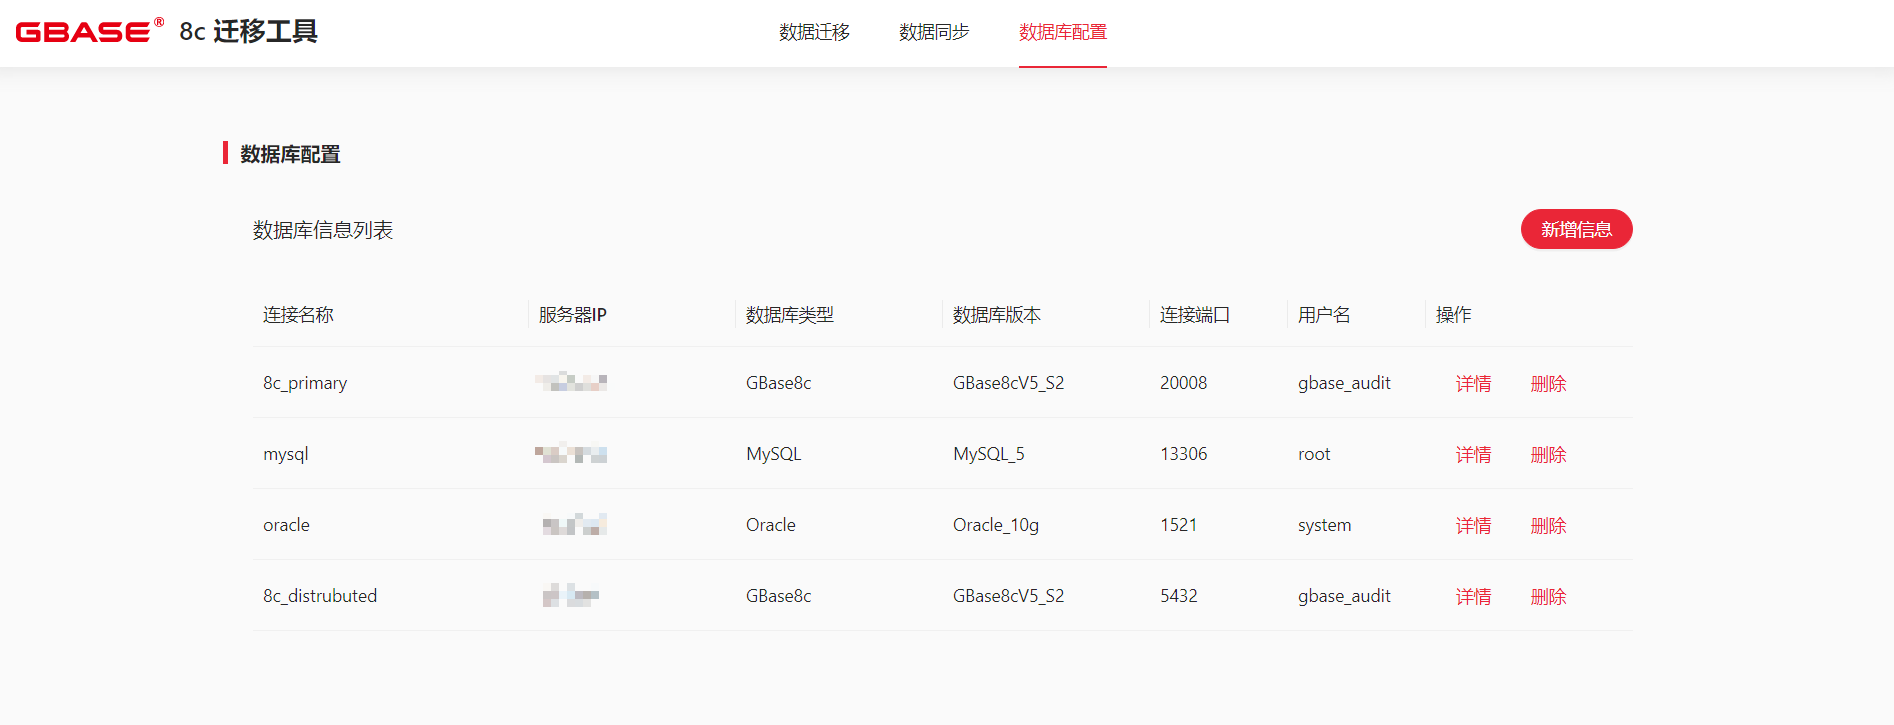The image size is (1894, 725).
Task: Delete the 8c_primary connection
Action: 1548,384
